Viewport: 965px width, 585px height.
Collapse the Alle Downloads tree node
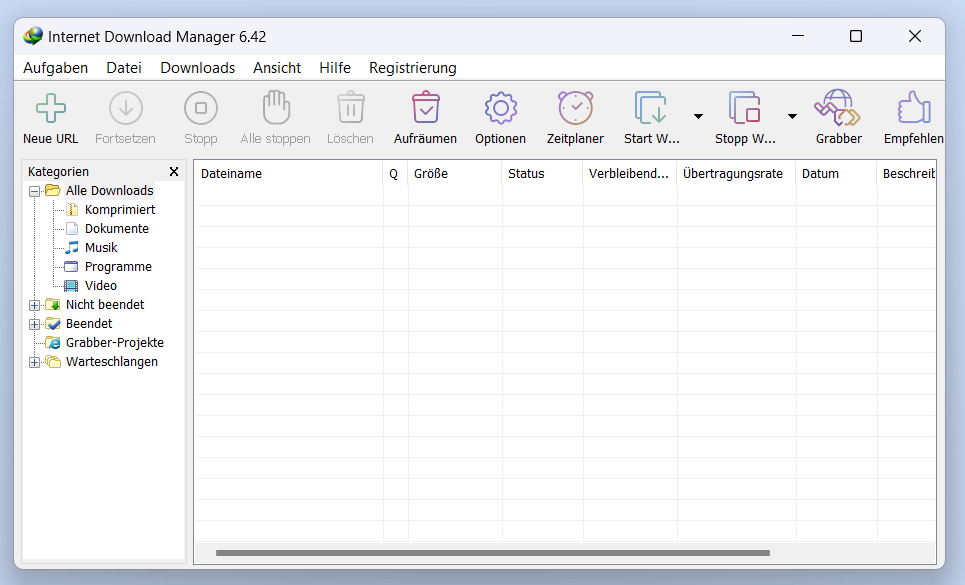pyautogui.click(x=34, y=191)
